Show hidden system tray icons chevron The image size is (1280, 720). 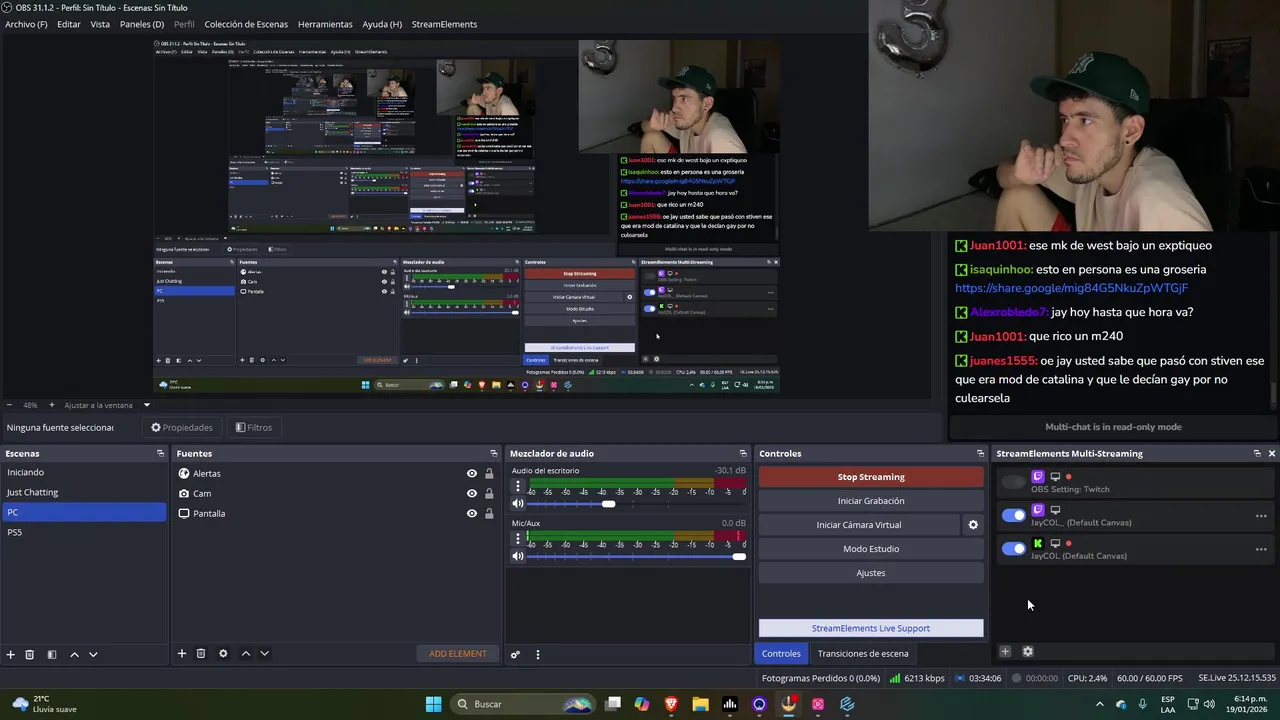pyautogui.click(x=1101, y=704)
